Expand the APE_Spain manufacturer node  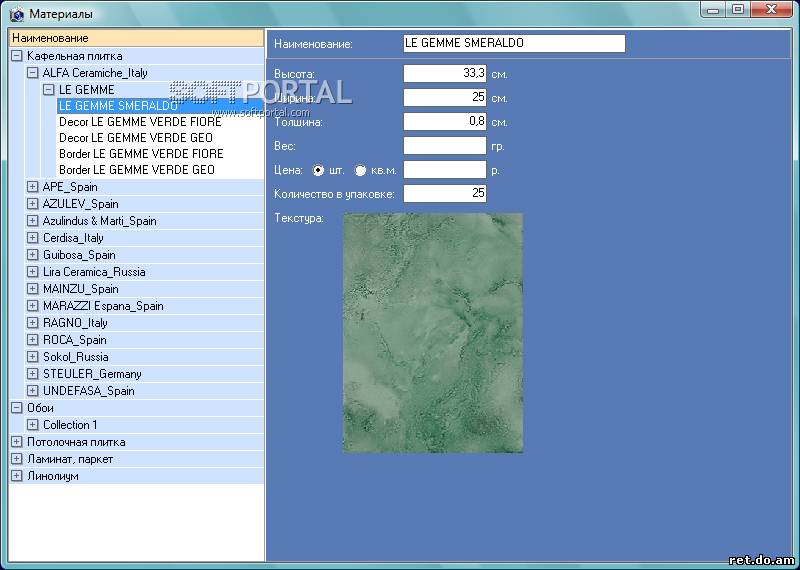tap(33, 187)
